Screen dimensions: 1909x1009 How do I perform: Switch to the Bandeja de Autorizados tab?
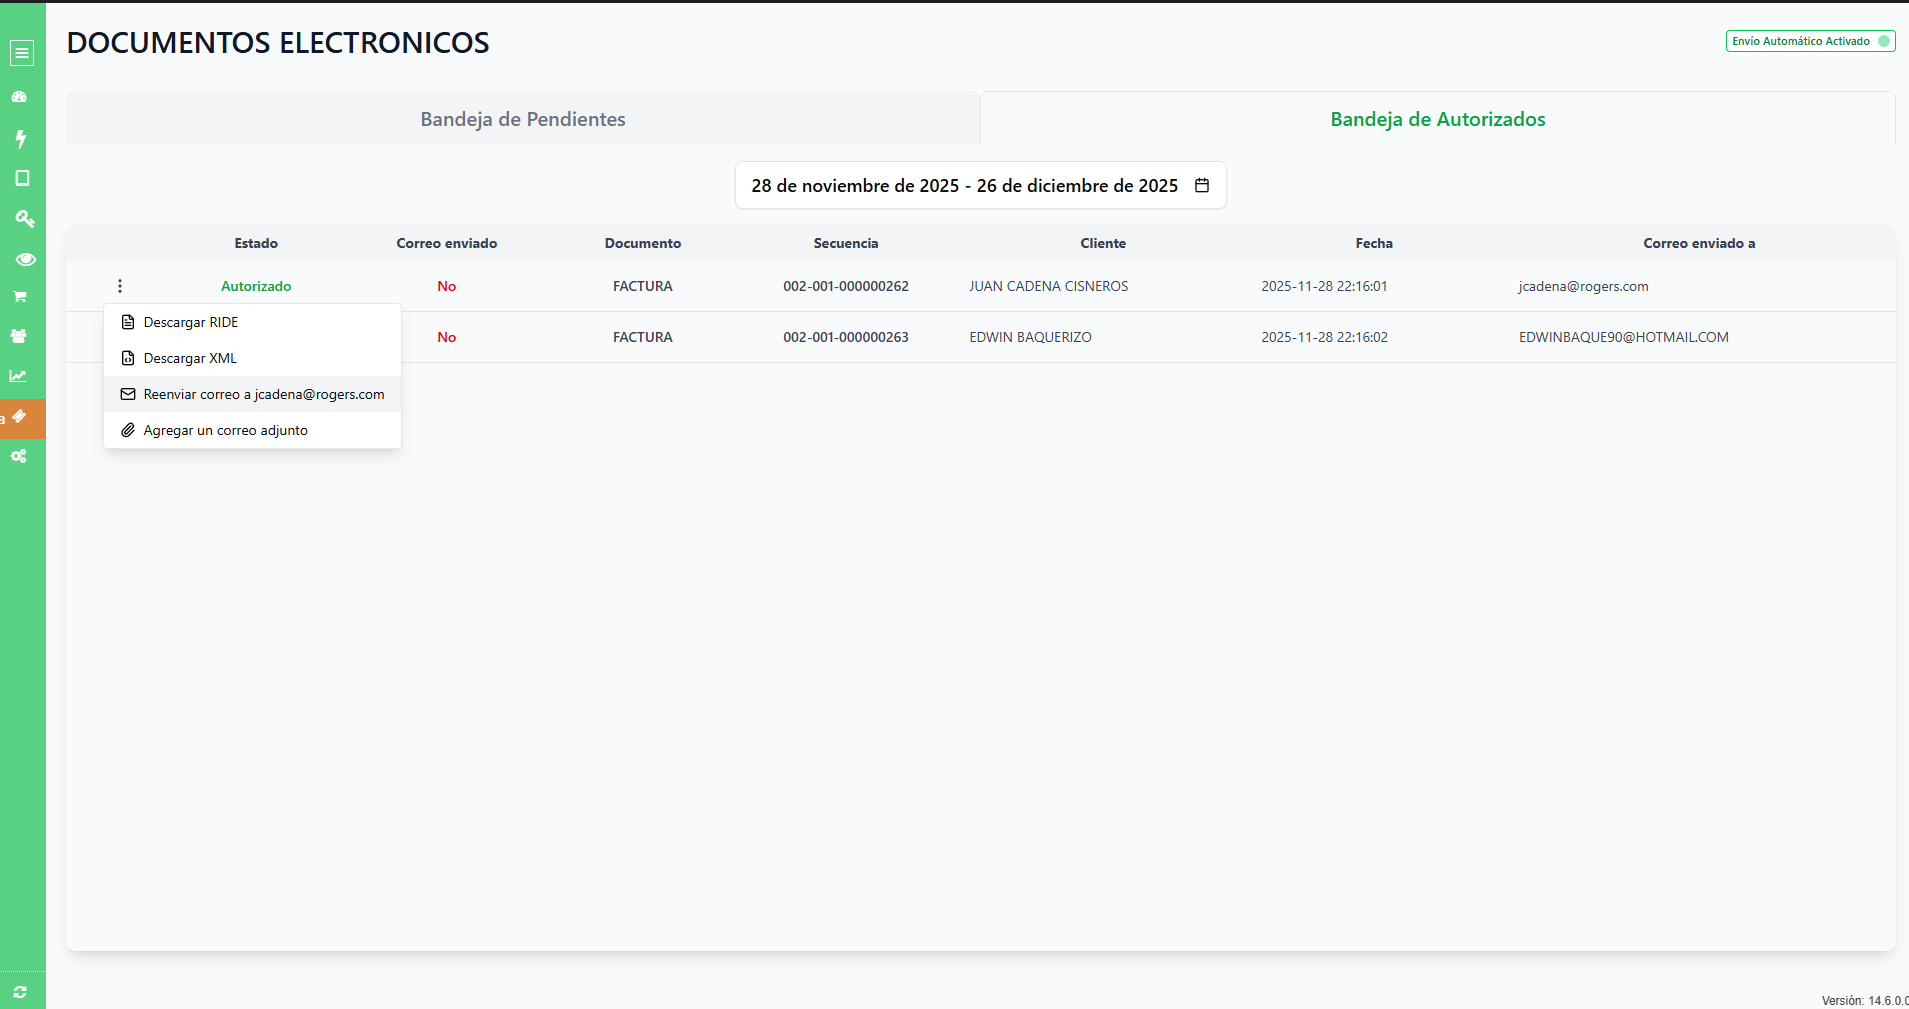1438,119
